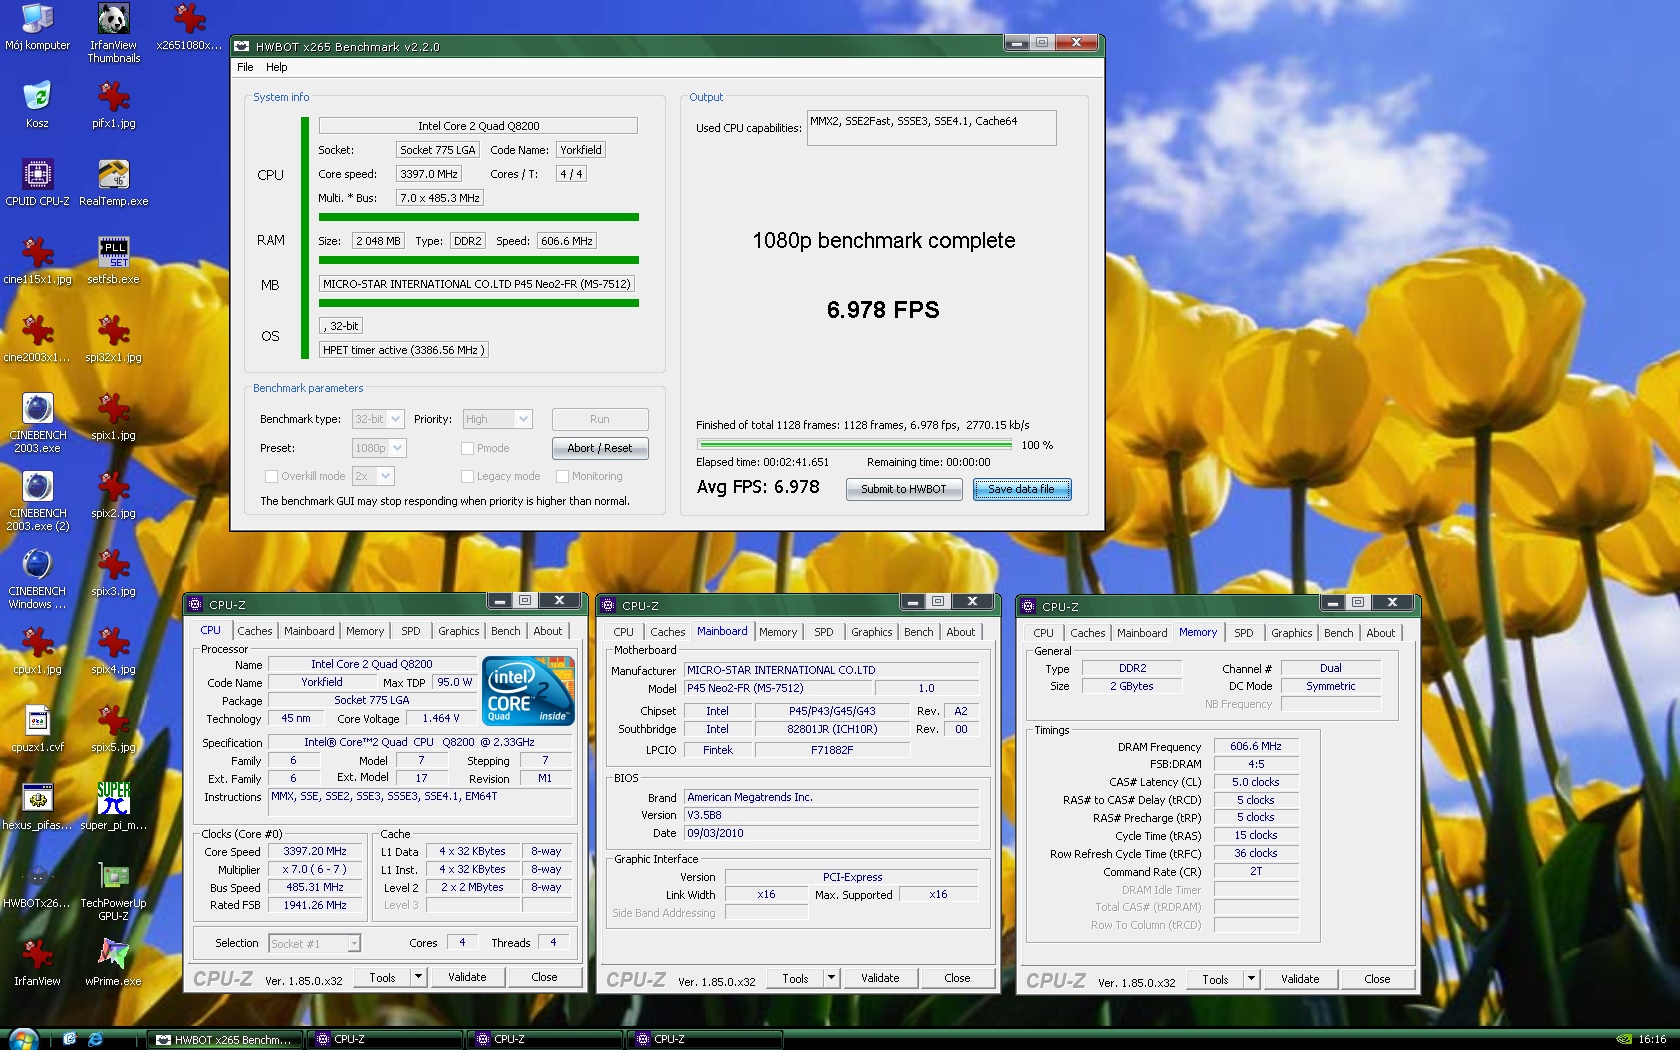This screenshot has height=1050, width=1680.
Task: Expand Tools arrow in CPU tab CPU-Z window
Action: click(419, 977)
